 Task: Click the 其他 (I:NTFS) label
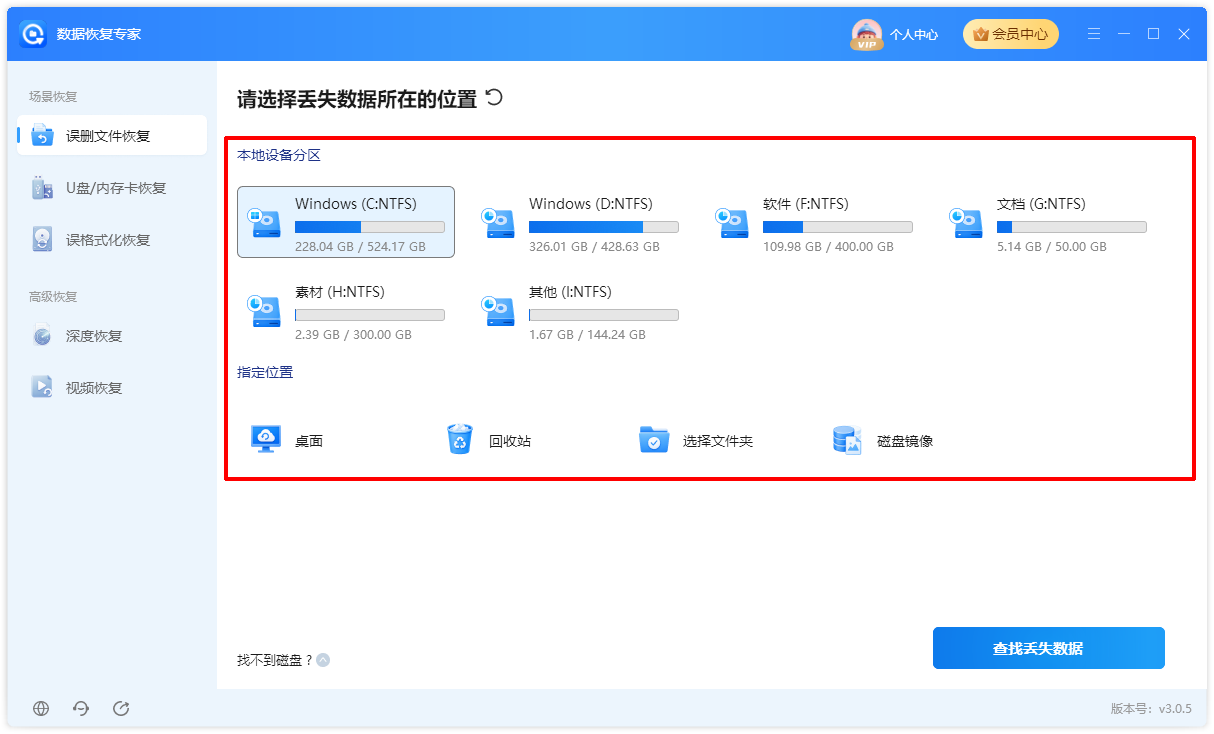(570, 292)
